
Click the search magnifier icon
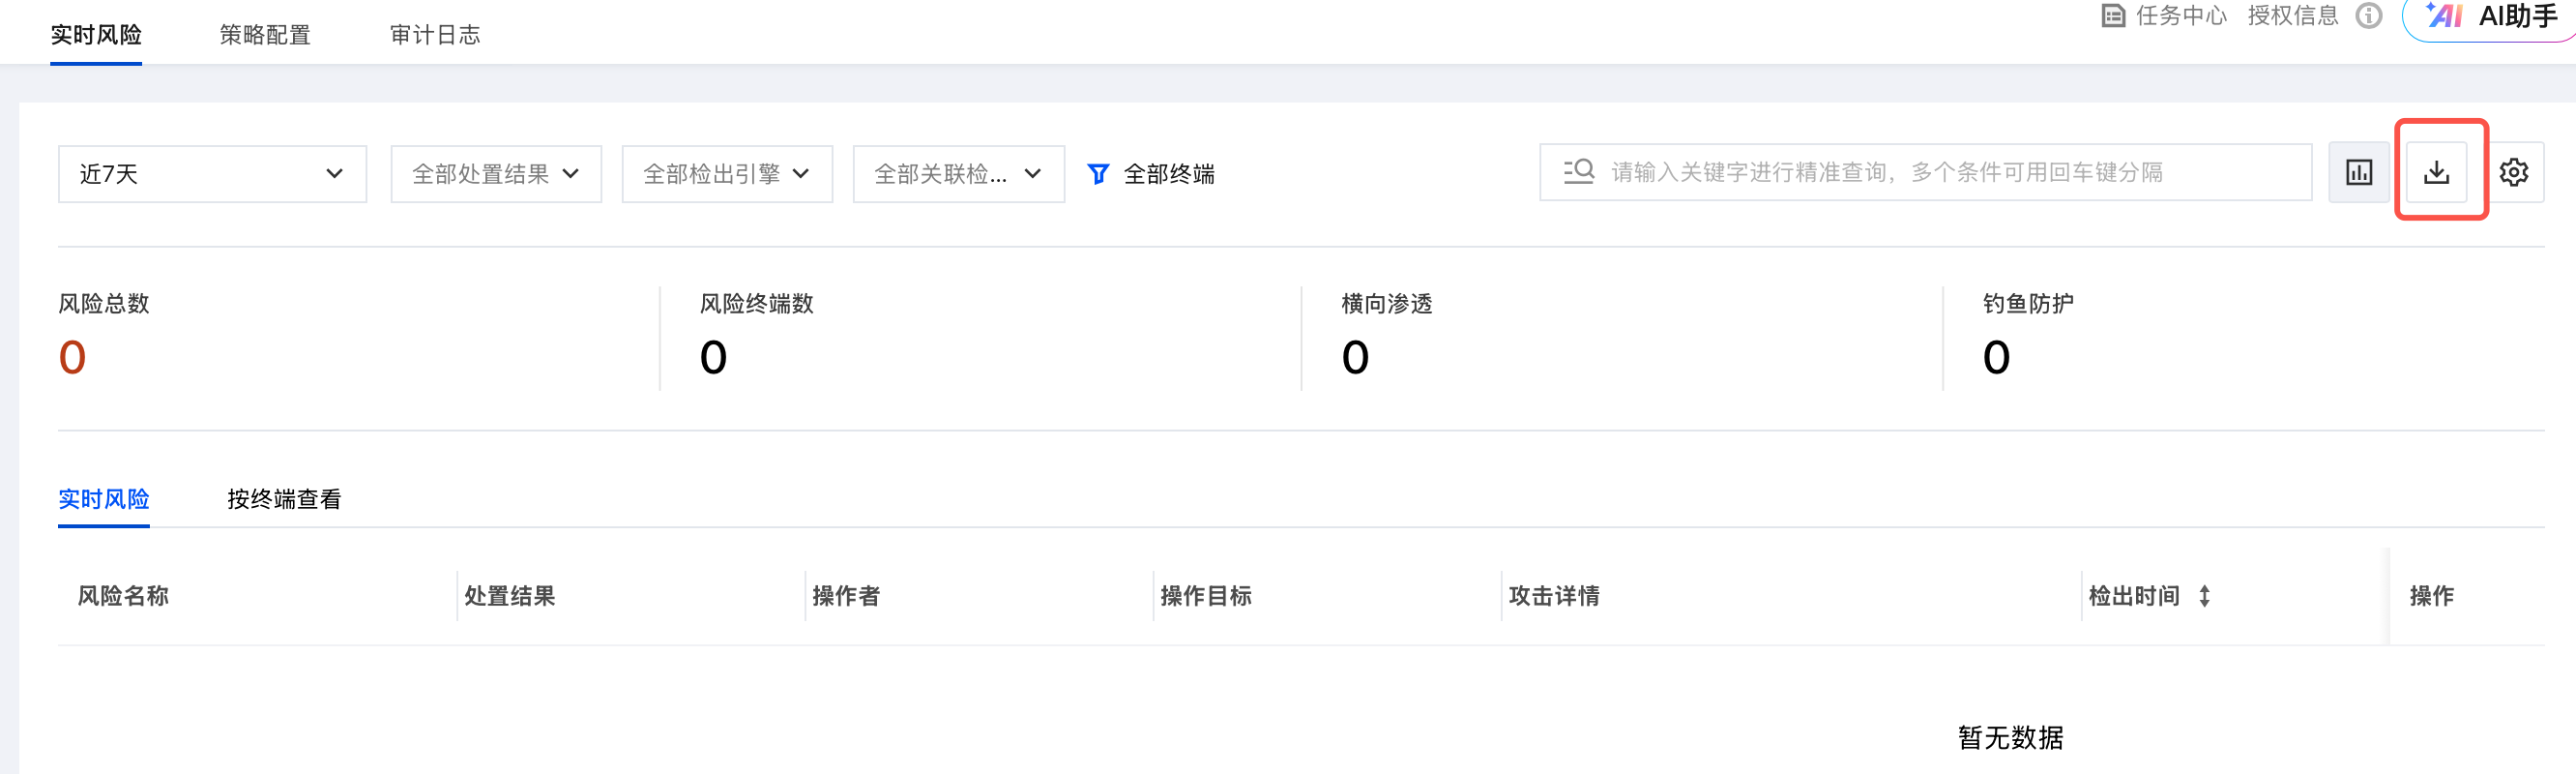[1579, 172]
